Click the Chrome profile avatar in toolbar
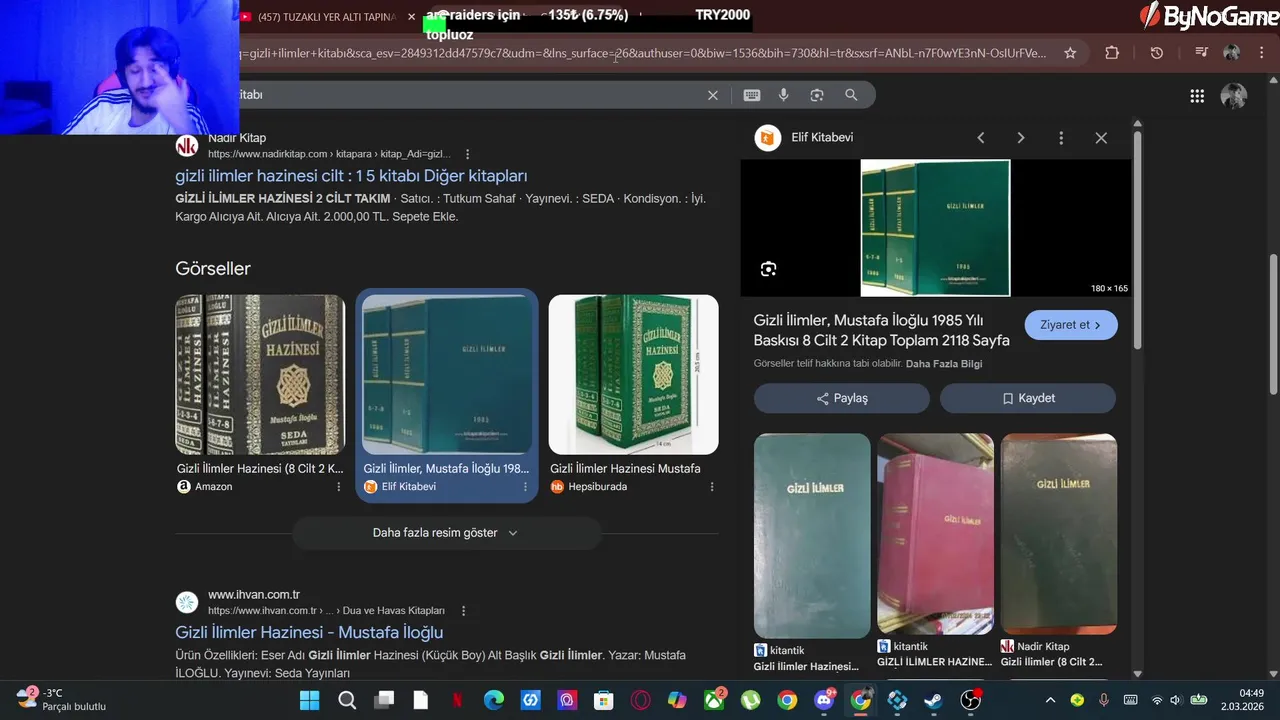Image resolution: width=1280 pixels, height=720 pixels. coord(1232,53)
